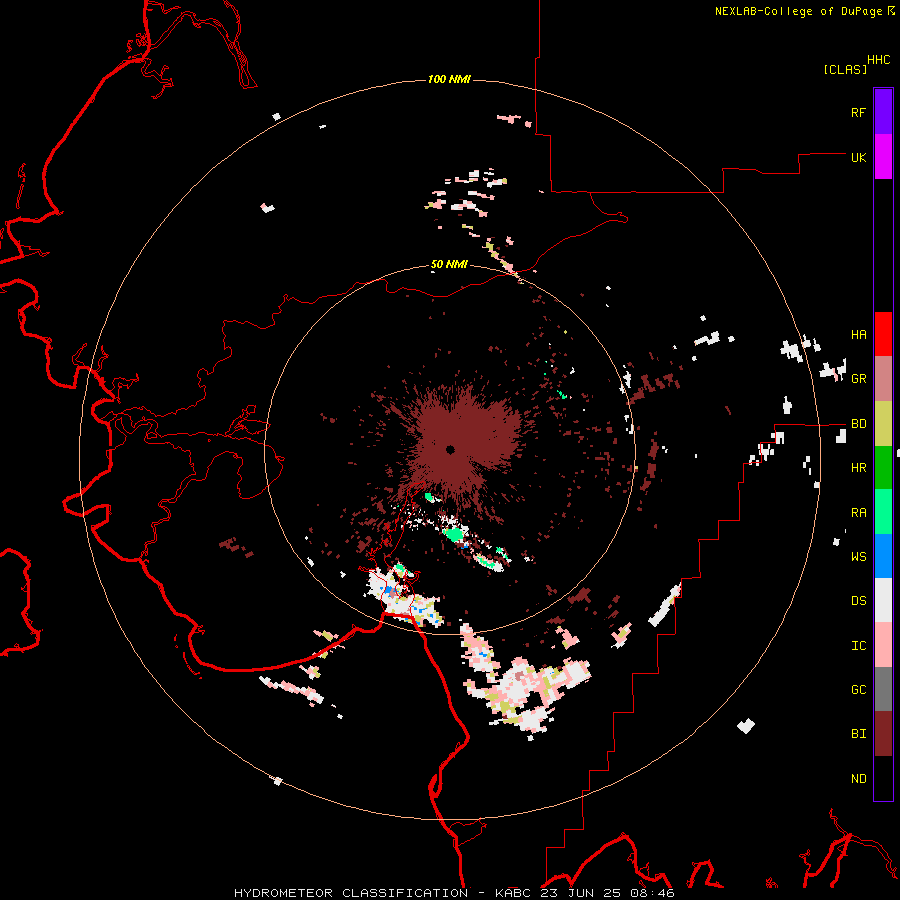Image resolution: width=900 pixels, height=900 pixels.
Task: Click the BI brown legend swatch
Action: [x=883, y=734]
